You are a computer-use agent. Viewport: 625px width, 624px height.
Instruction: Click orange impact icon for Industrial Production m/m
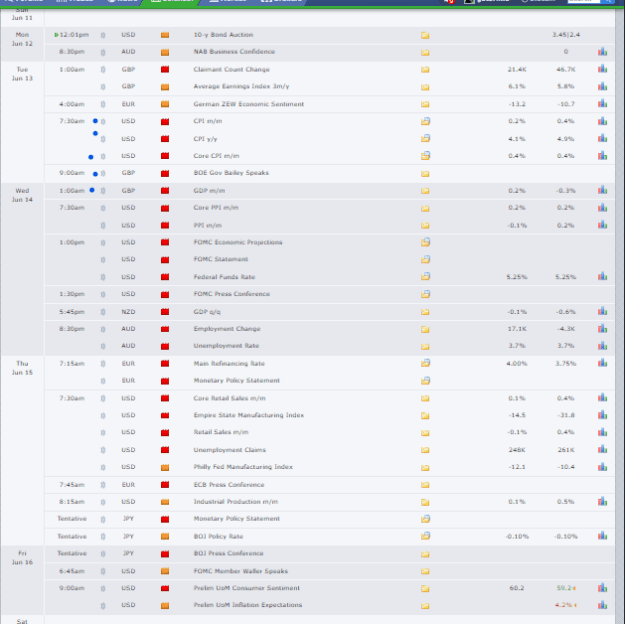165,502
